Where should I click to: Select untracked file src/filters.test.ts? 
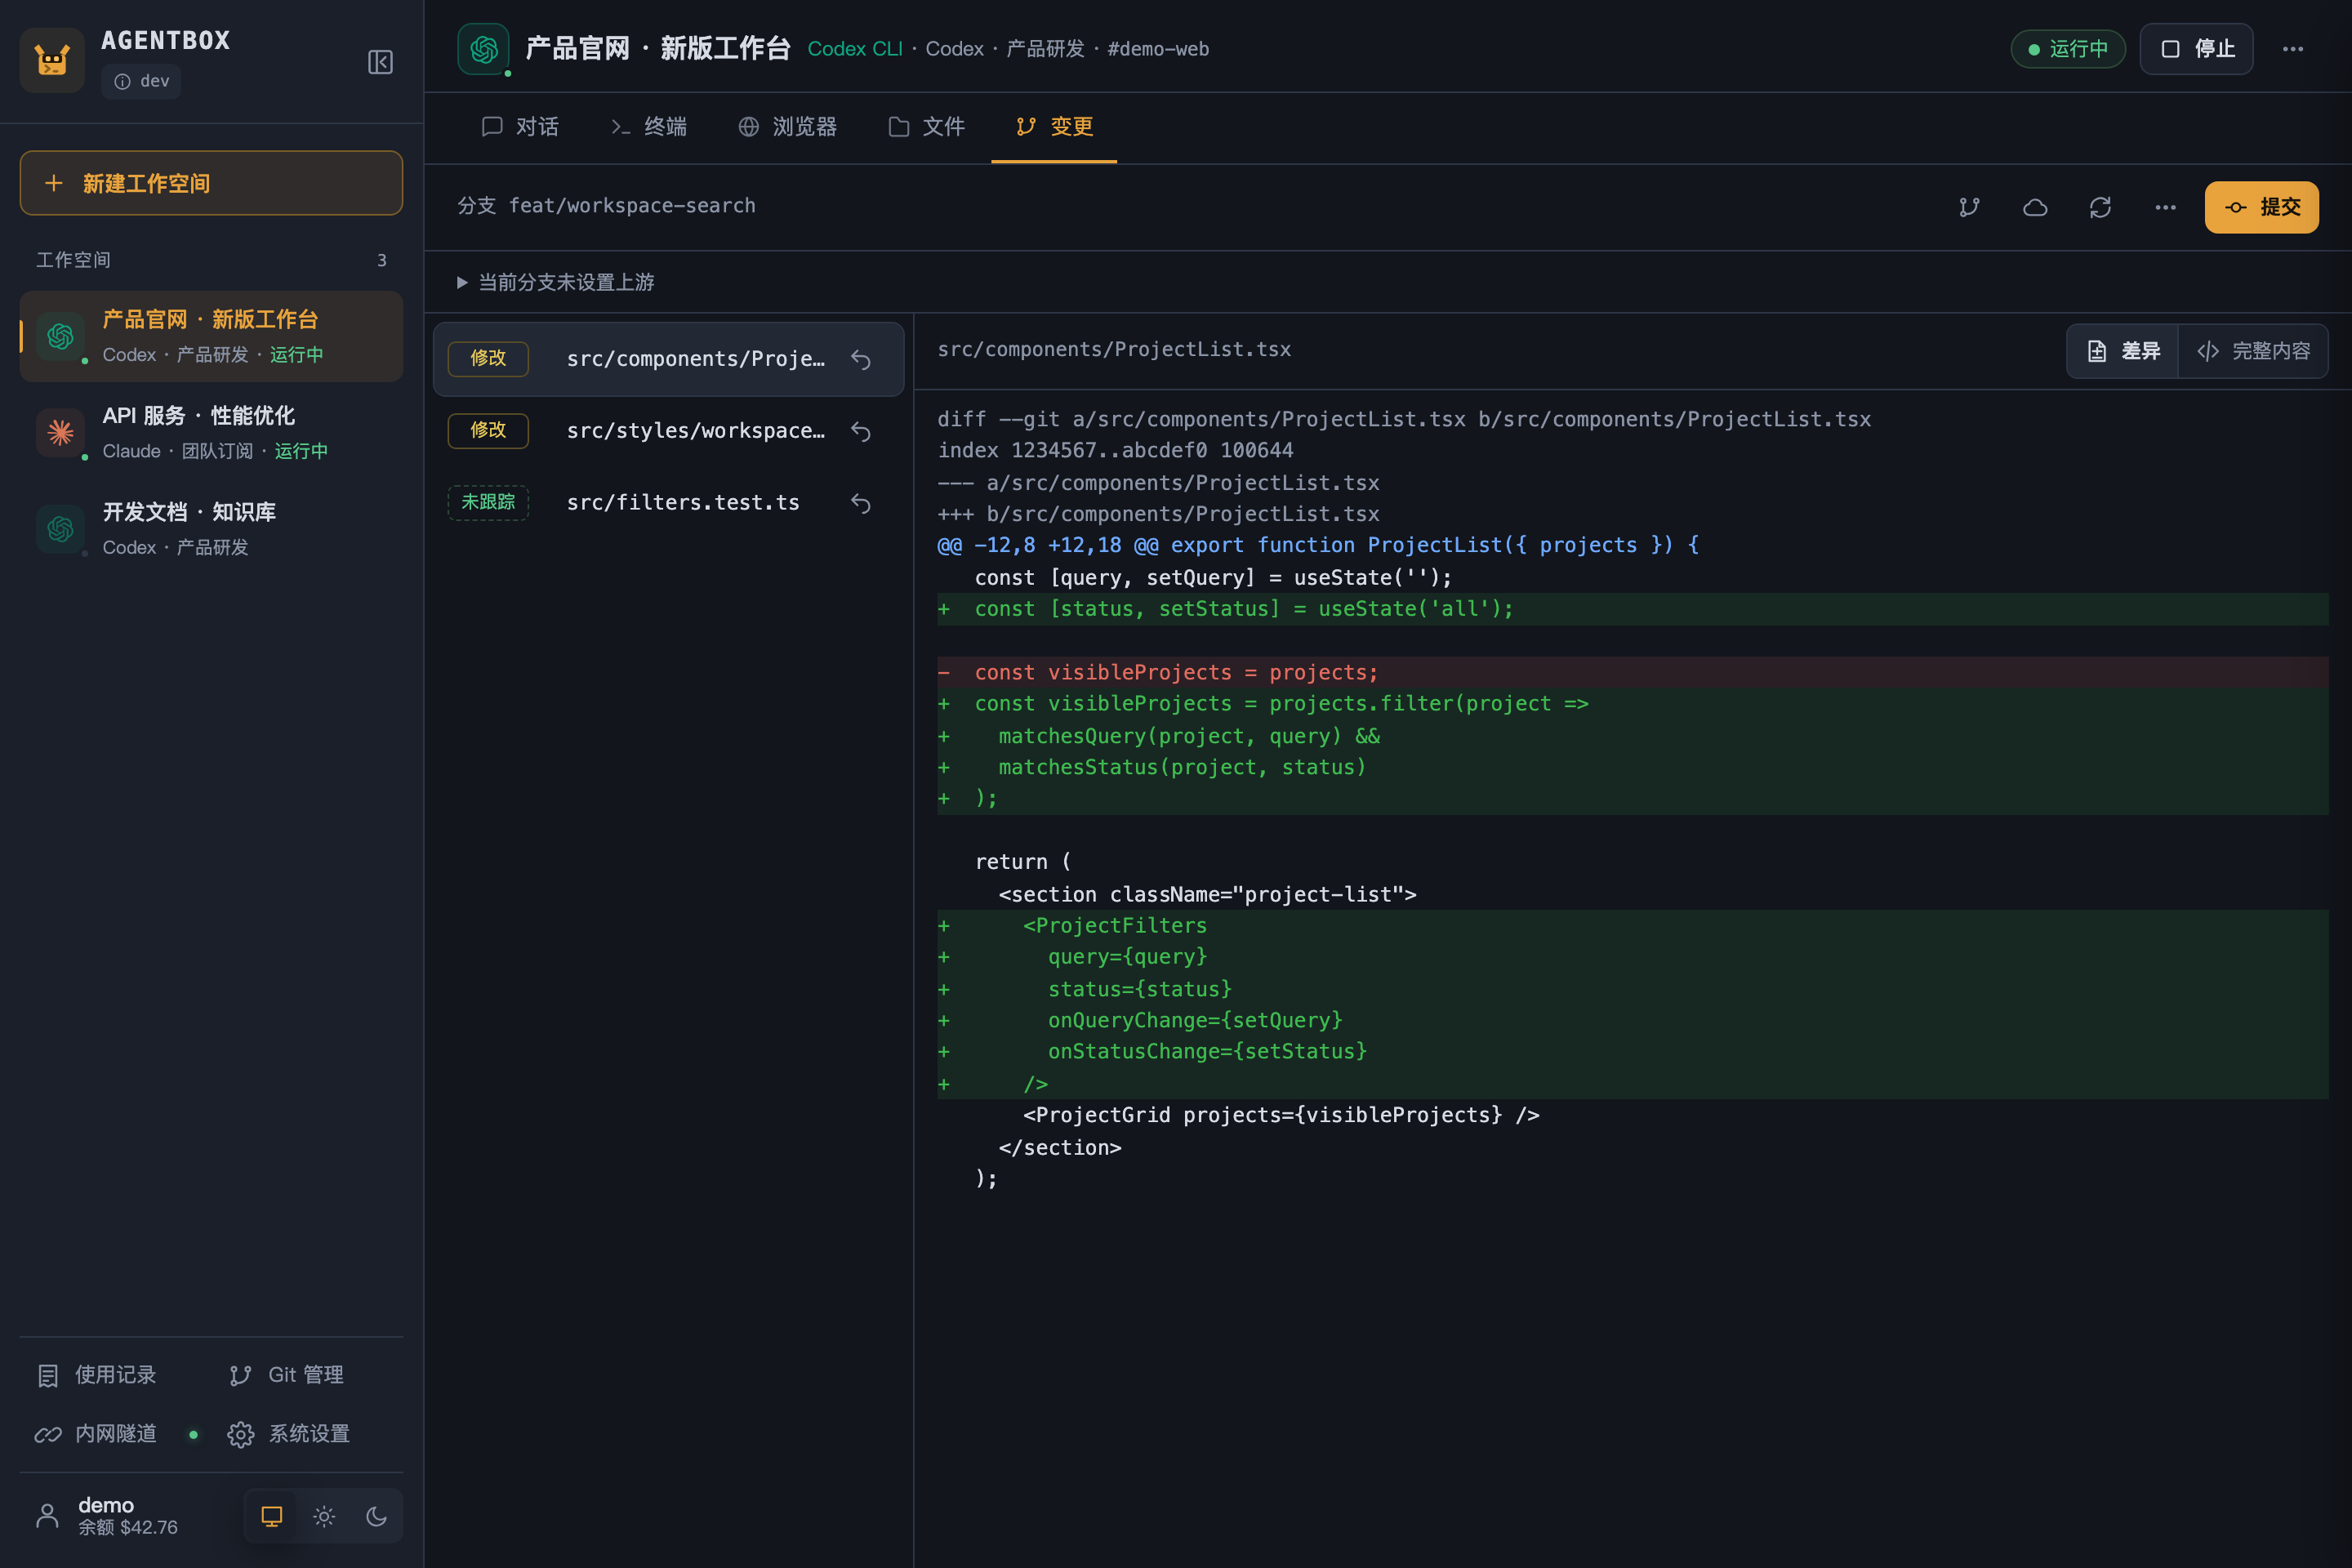pyautogui.click(x=668, y=503)
